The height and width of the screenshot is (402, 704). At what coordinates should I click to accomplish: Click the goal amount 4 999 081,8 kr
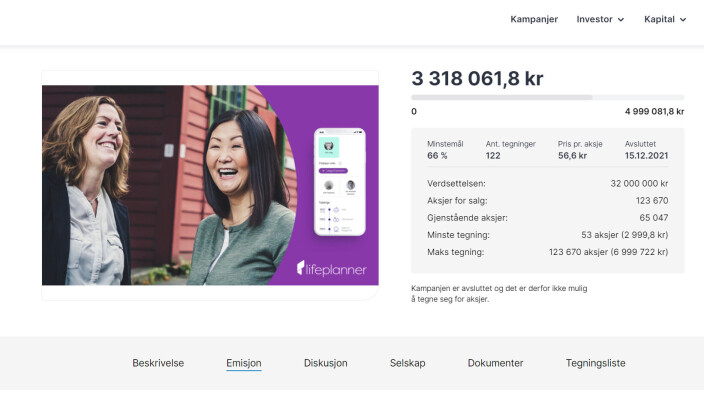pyautogui.click(x=654, y=111)
